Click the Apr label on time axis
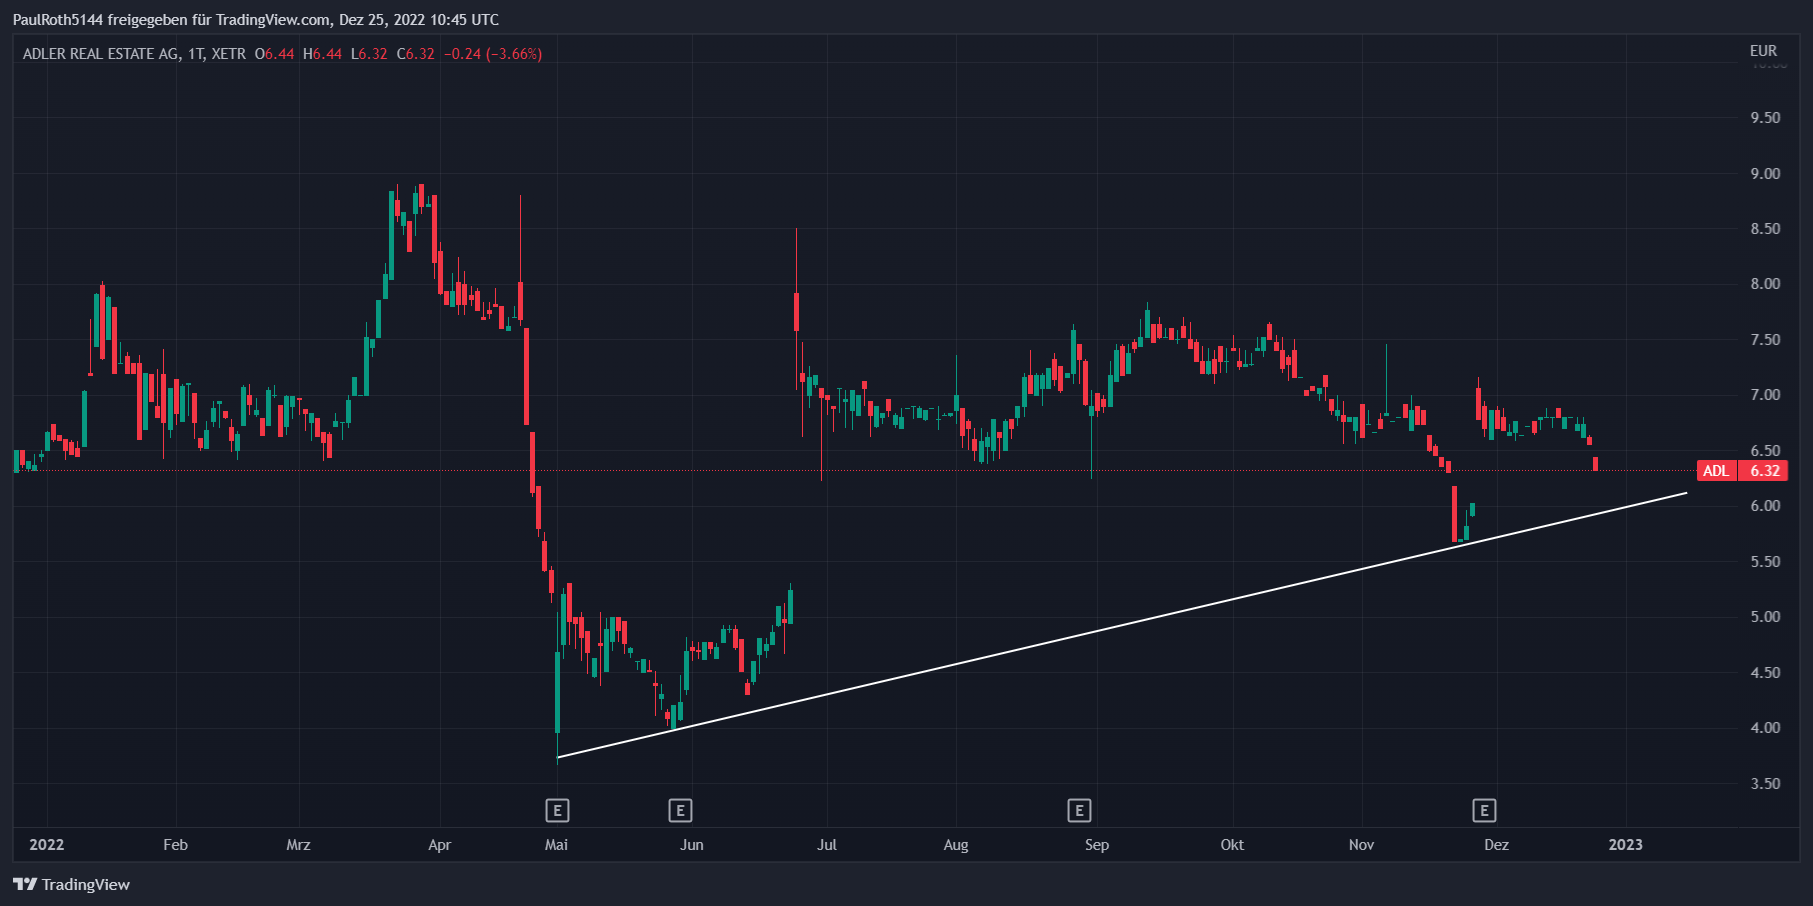 pyautogui.click(x=439, y=845)
